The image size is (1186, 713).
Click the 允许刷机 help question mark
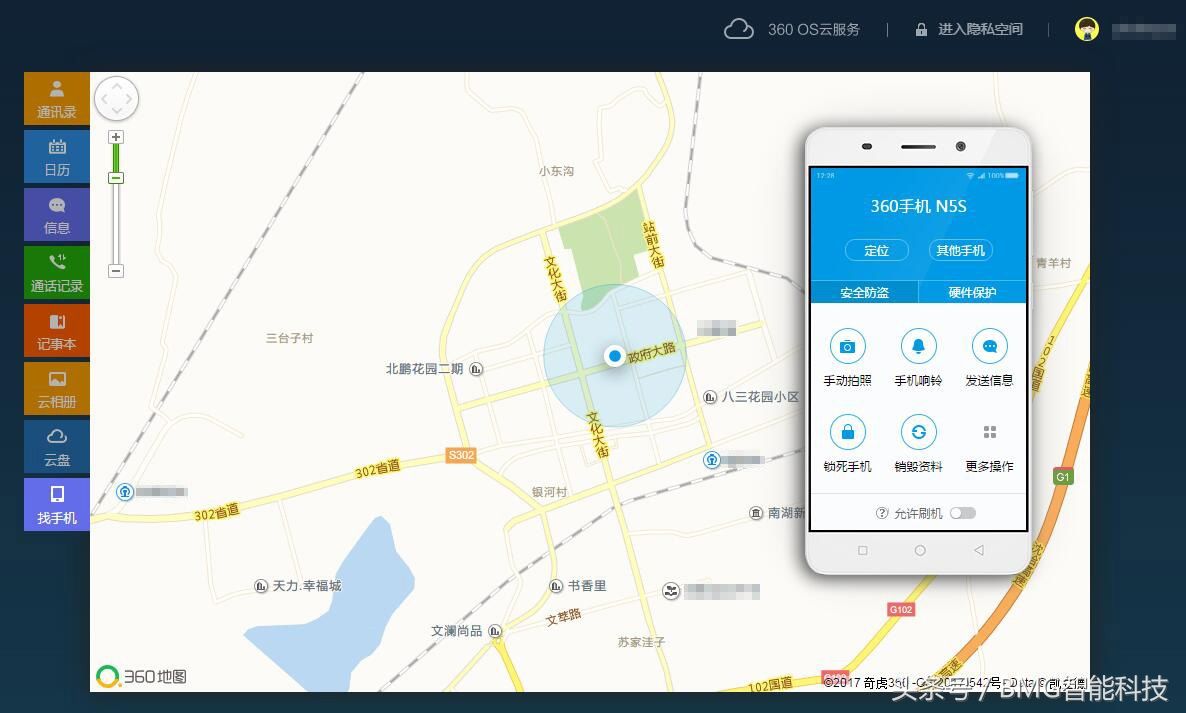pos(882,513)
